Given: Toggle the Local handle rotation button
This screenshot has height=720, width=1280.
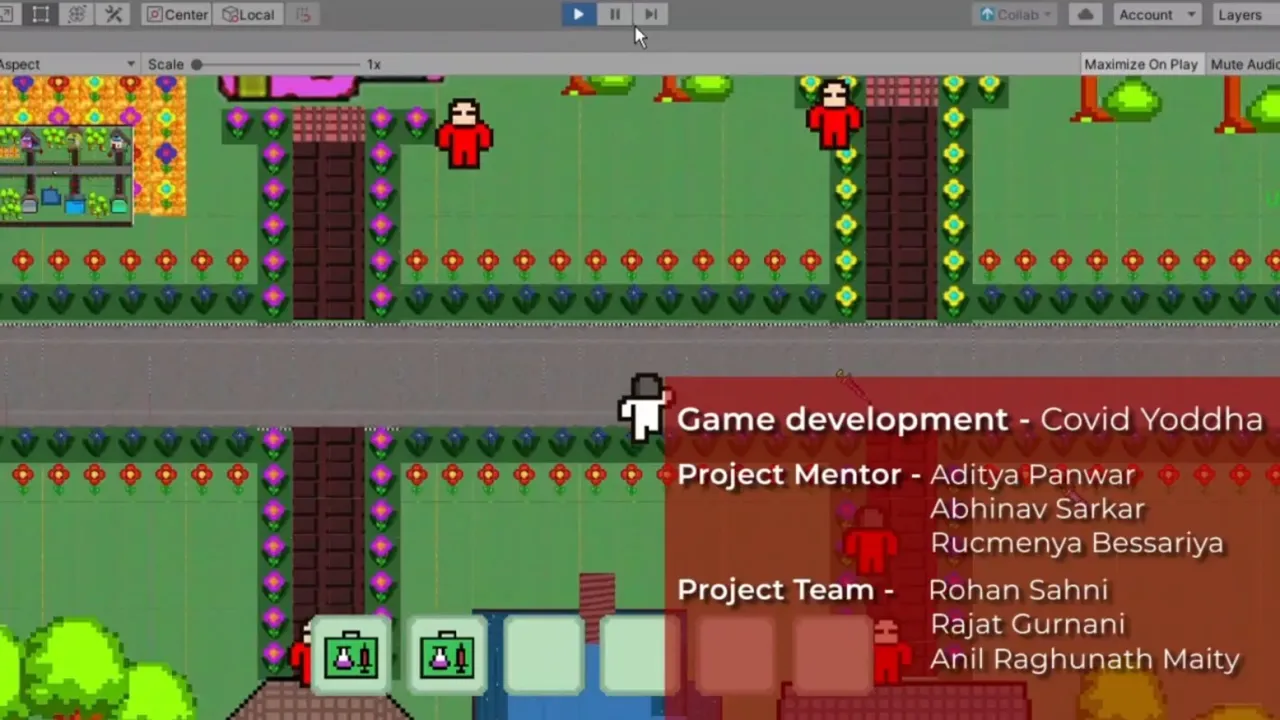Looking at the screenshot, I should [x=248, y=14].
